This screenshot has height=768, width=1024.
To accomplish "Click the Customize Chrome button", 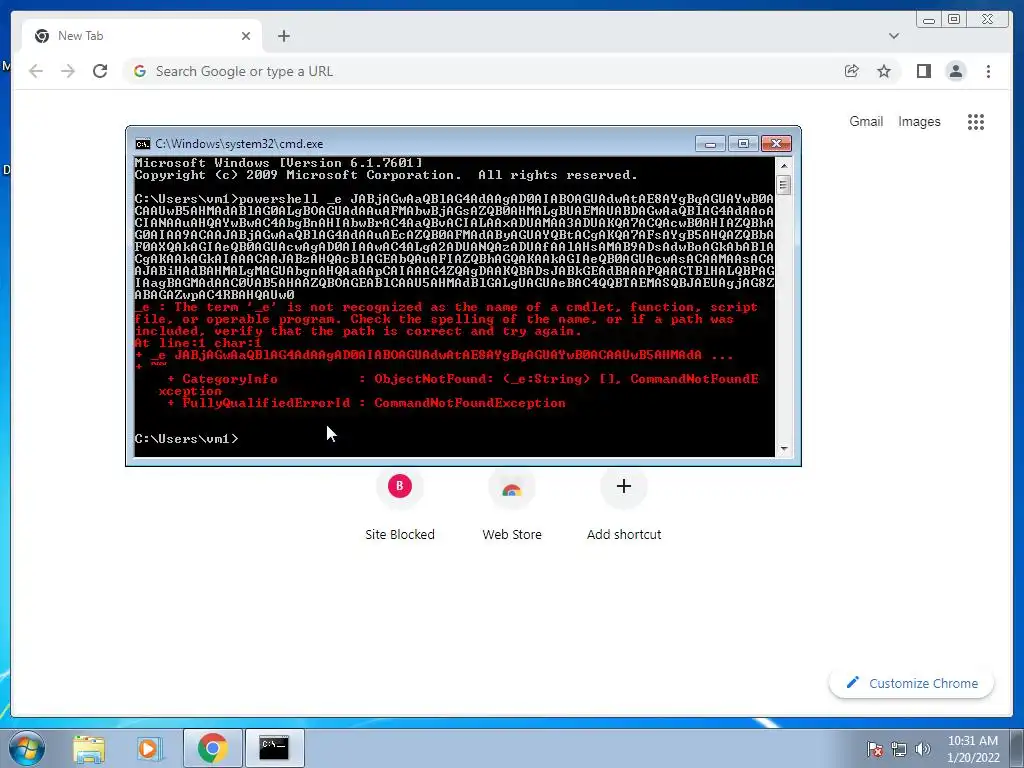I will [x=912, y=683].
